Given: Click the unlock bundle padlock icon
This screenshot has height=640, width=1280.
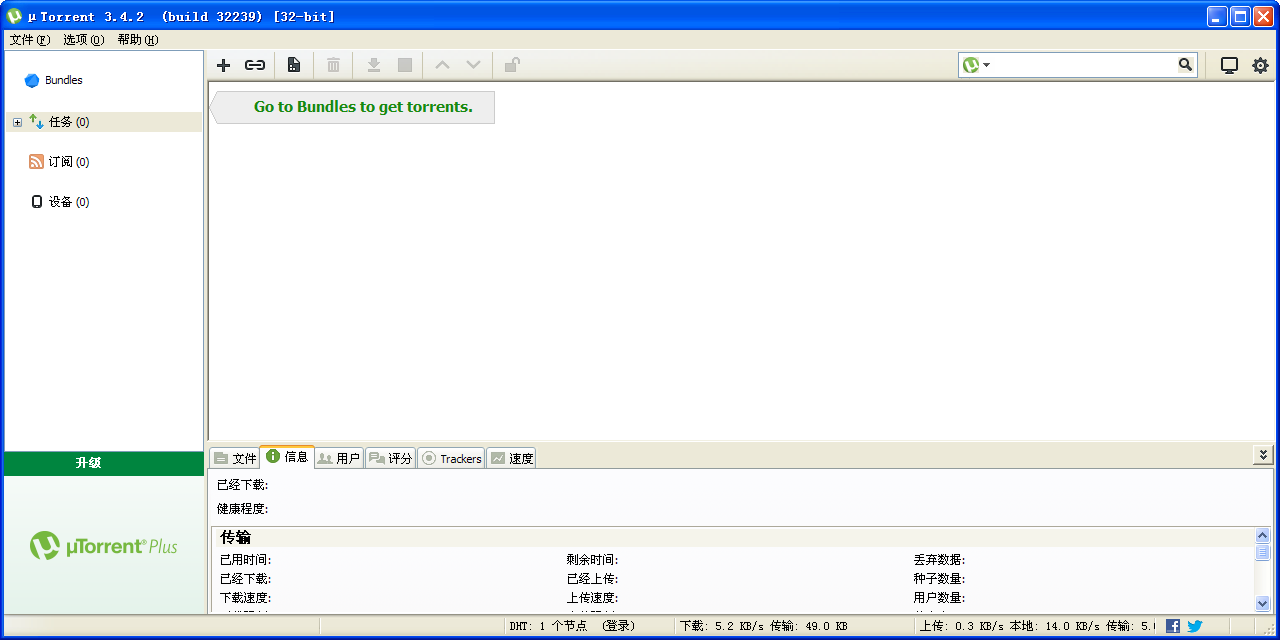Looking at the screenshot, I should coord(512,65).
